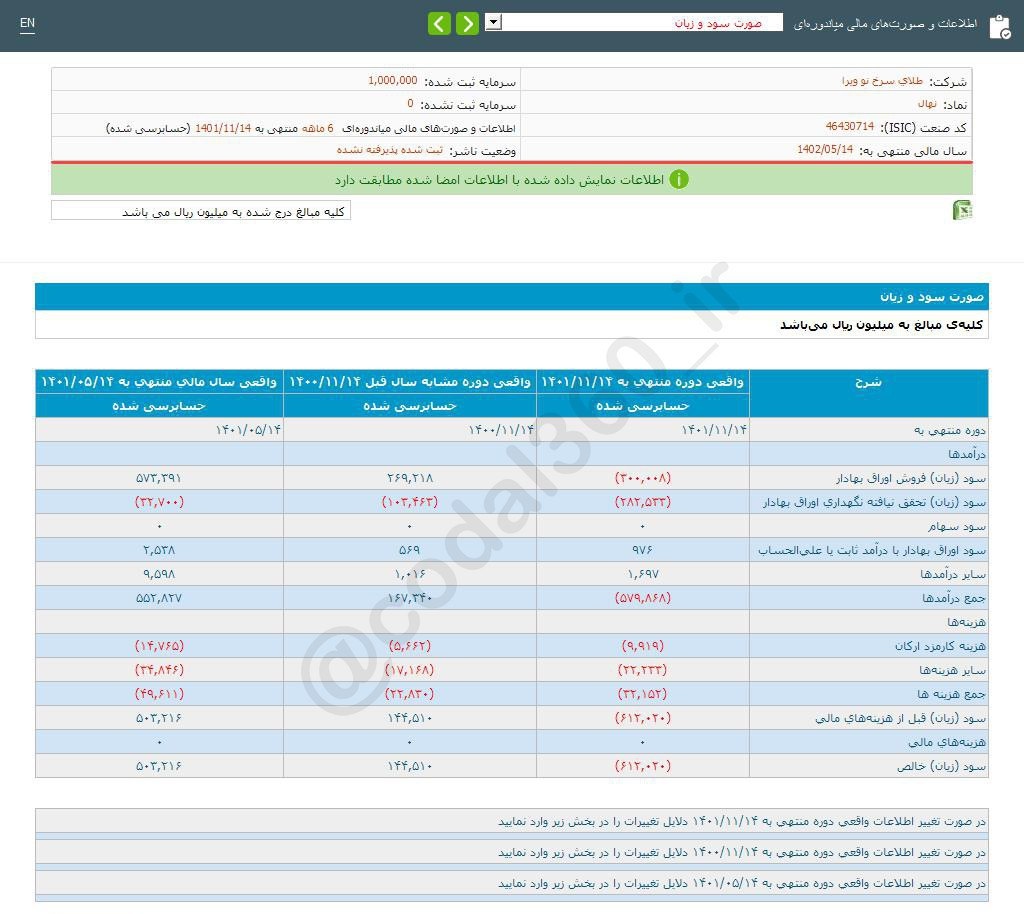Click the ISIC code 46430714
The image size is (1024, 914).
click(x=850, y=127)
